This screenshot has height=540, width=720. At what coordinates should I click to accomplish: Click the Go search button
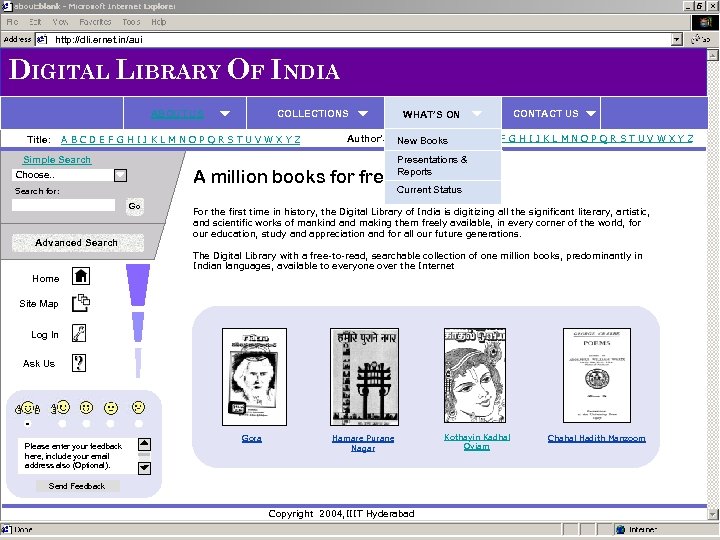[135, 206]
